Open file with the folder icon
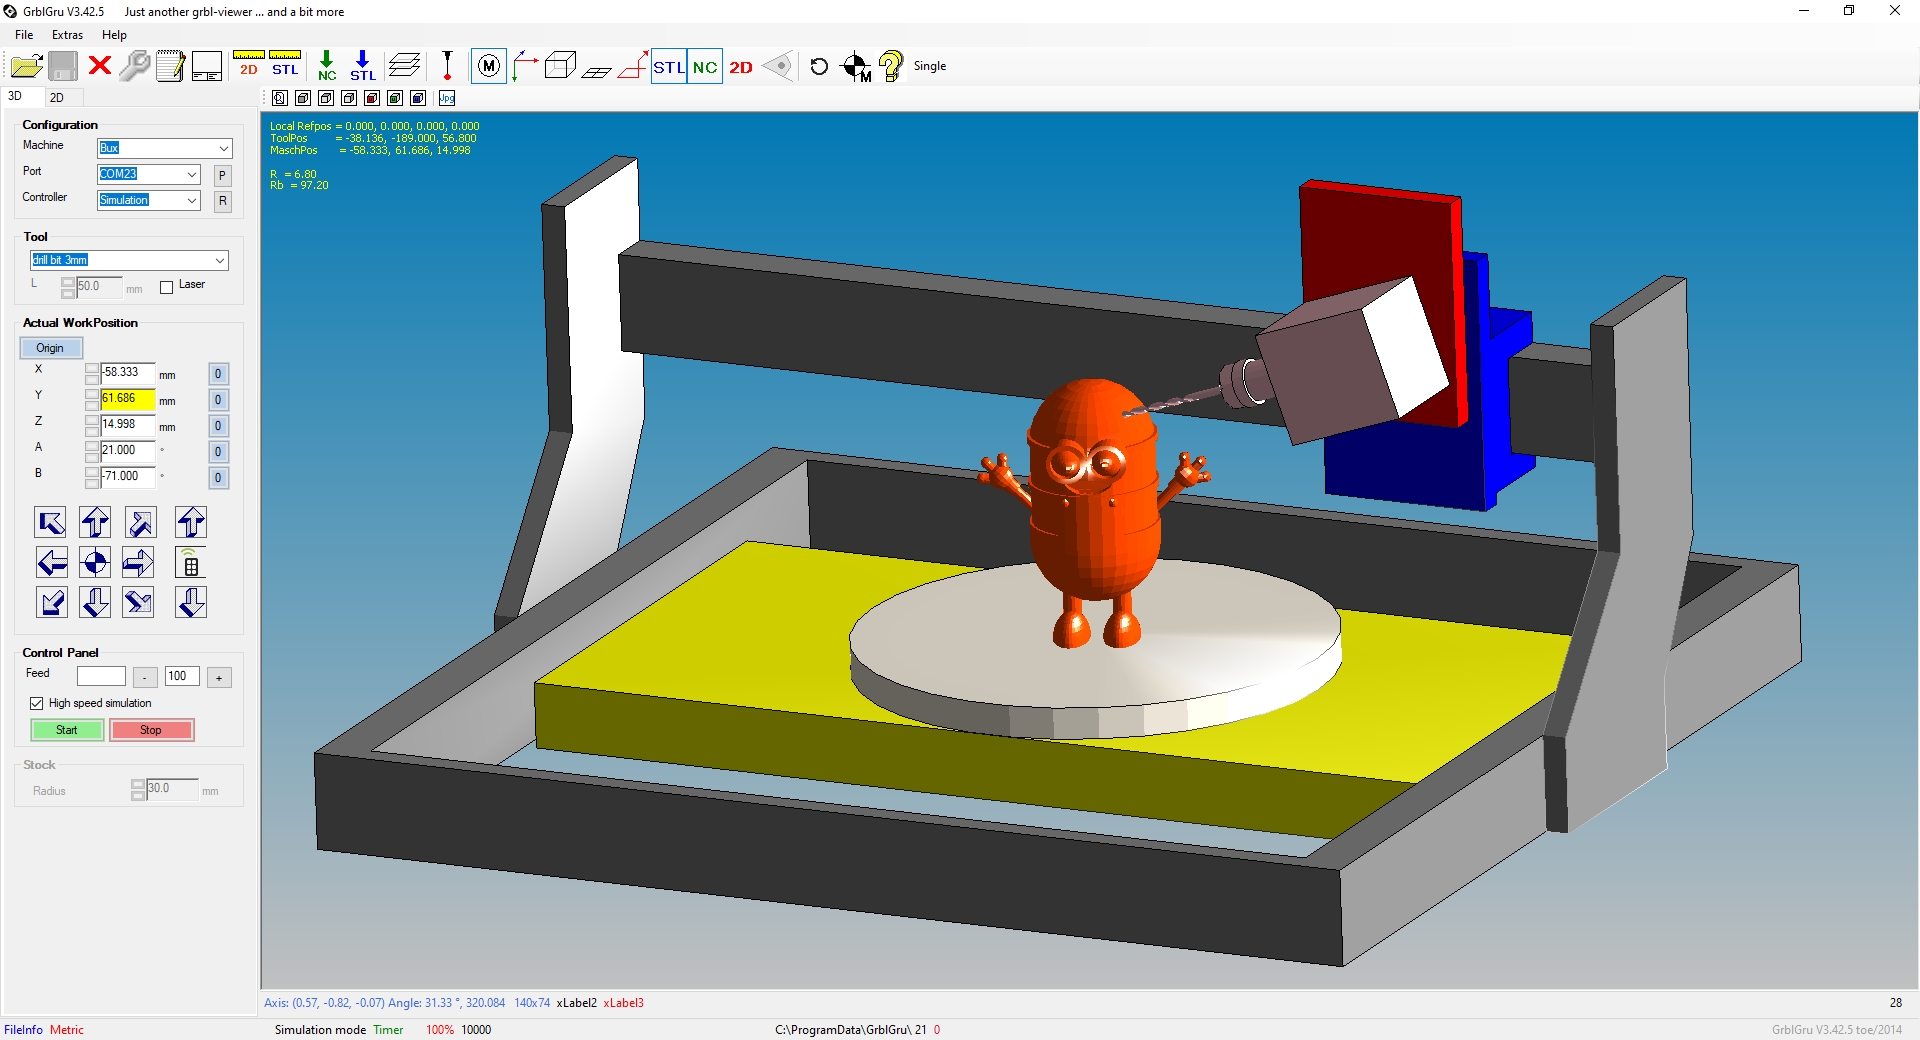 click(x=26, y=67)
